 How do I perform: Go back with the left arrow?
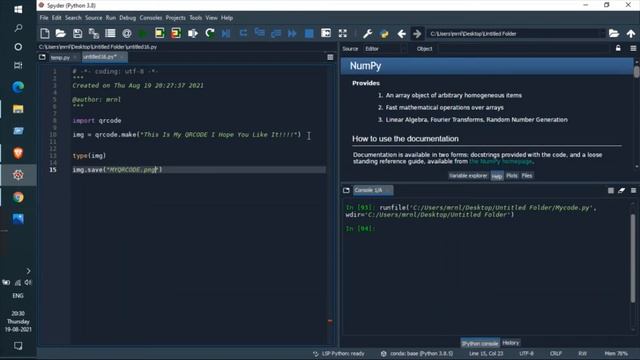coord(401,33)
